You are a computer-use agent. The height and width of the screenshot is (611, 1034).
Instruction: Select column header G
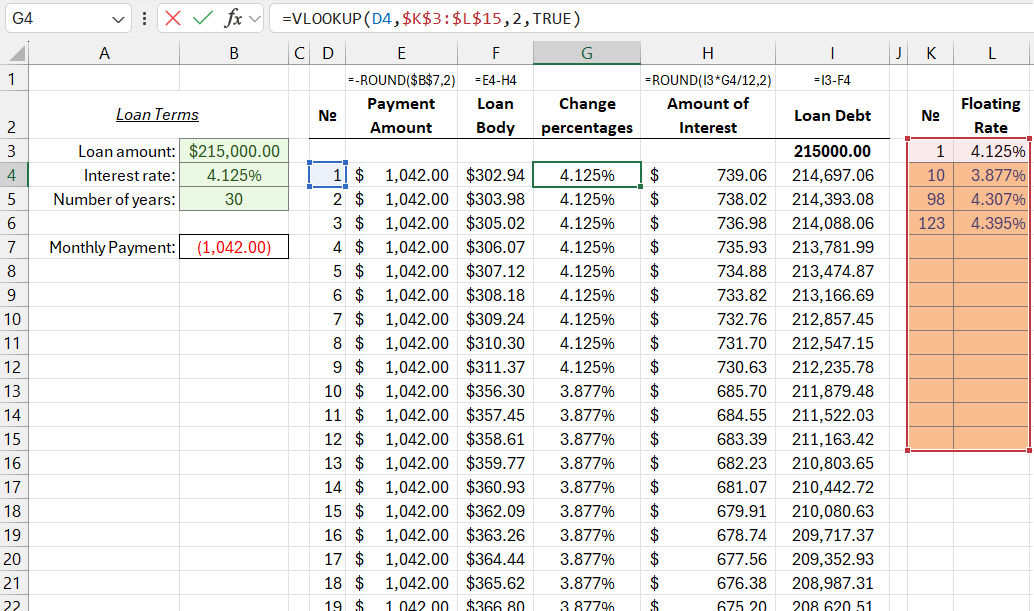[x=587, y=51]
